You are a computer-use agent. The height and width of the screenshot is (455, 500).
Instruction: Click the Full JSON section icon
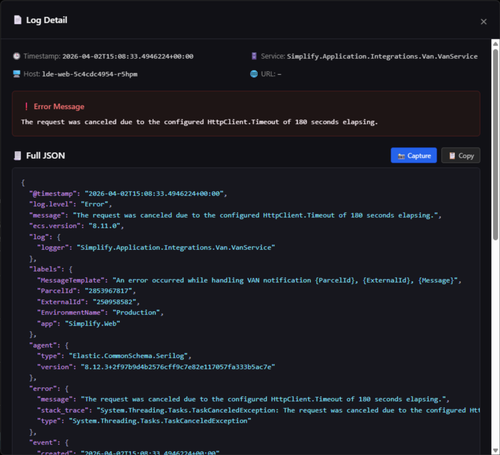coord(17,156)
